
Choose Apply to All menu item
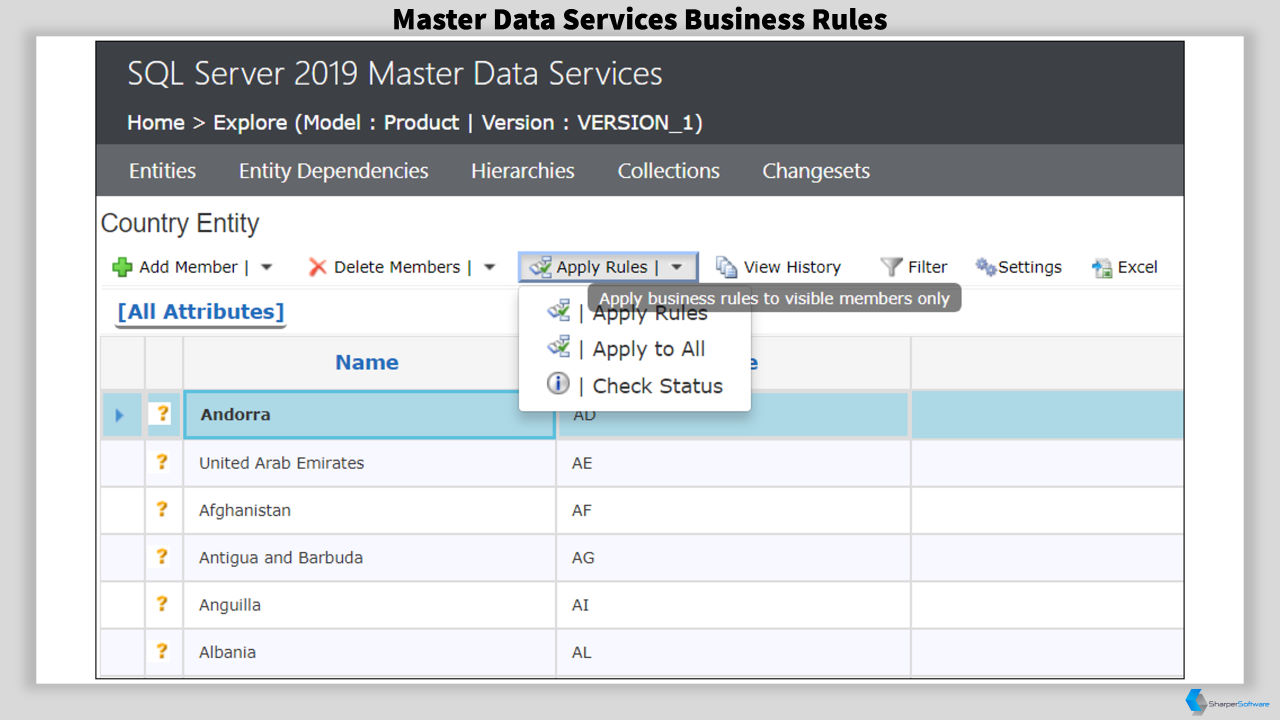pos(649,349)
